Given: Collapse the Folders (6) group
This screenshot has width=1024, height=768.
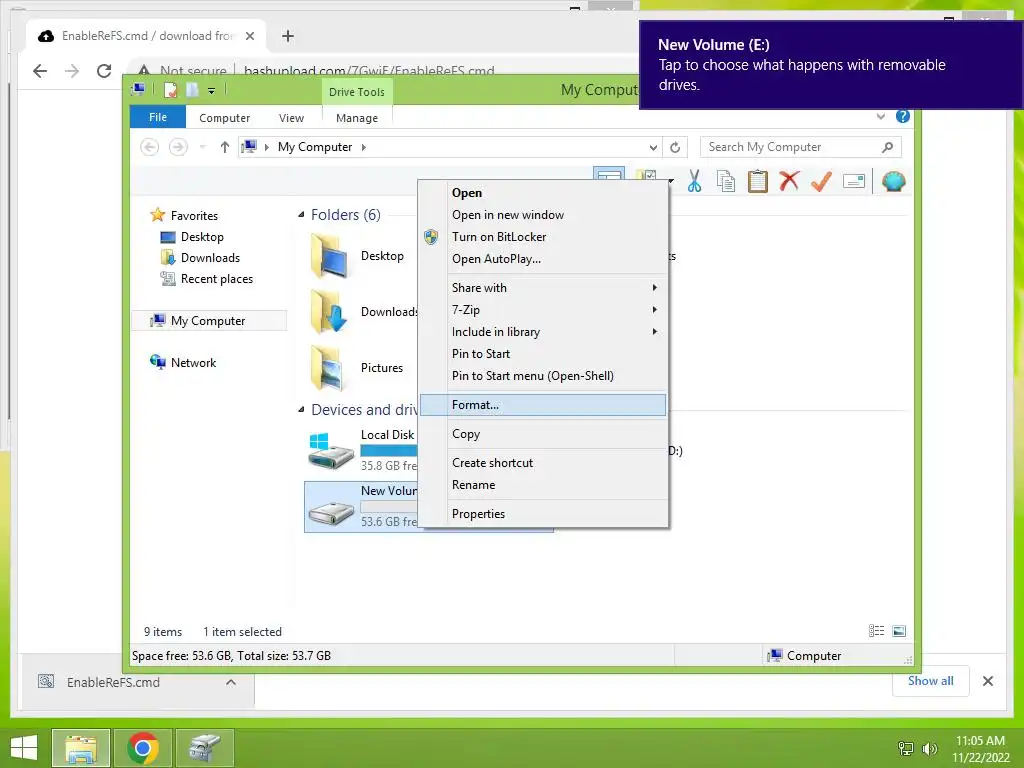Looking at the screenshot, I should [x=301, y=215].
